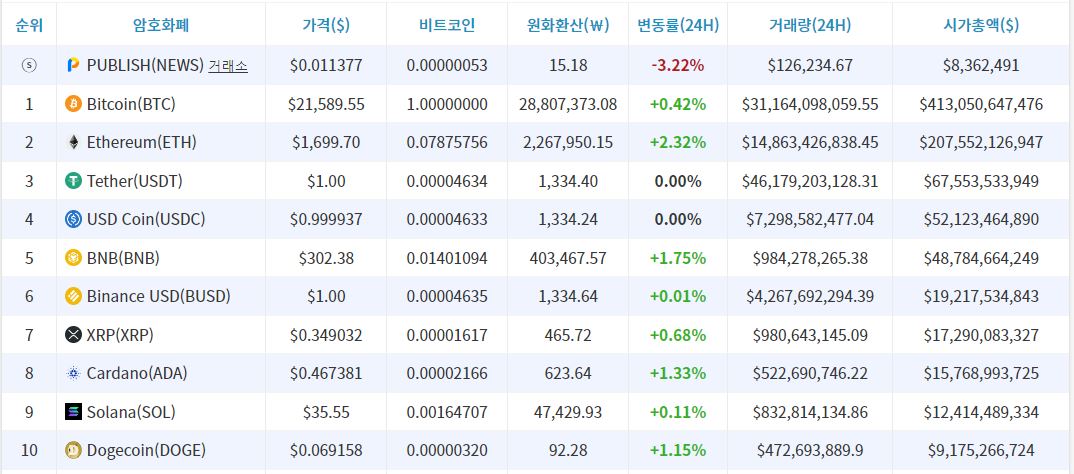The height and width of the screenshot is (474, 1074).
Task: Select Binance USD volume $4,267,692,294.39
Action: point(810,297)
